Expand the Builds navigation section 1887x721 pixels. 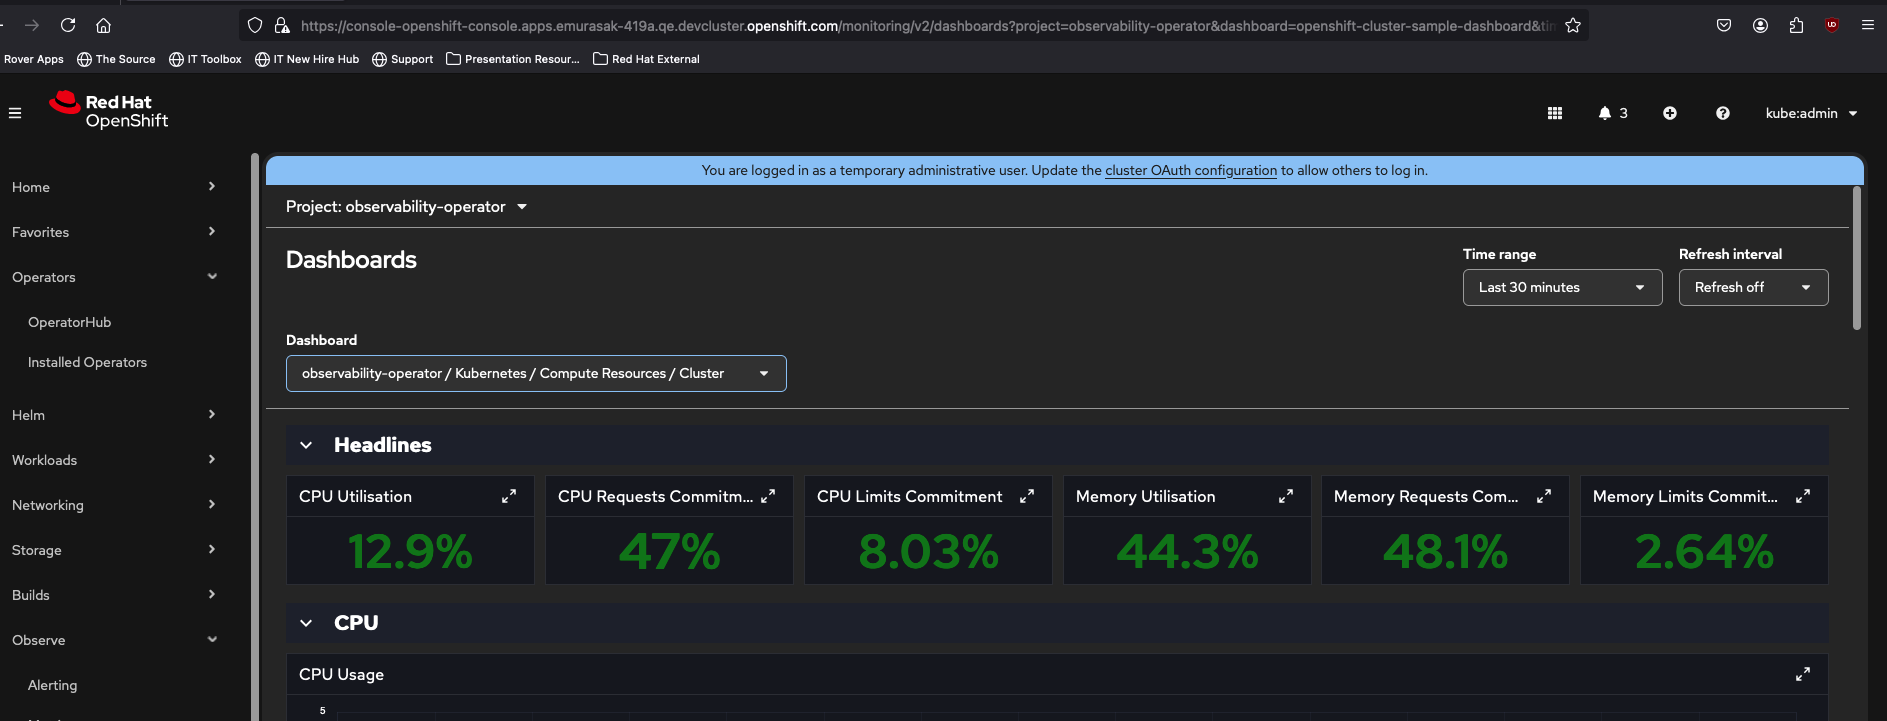115,595
